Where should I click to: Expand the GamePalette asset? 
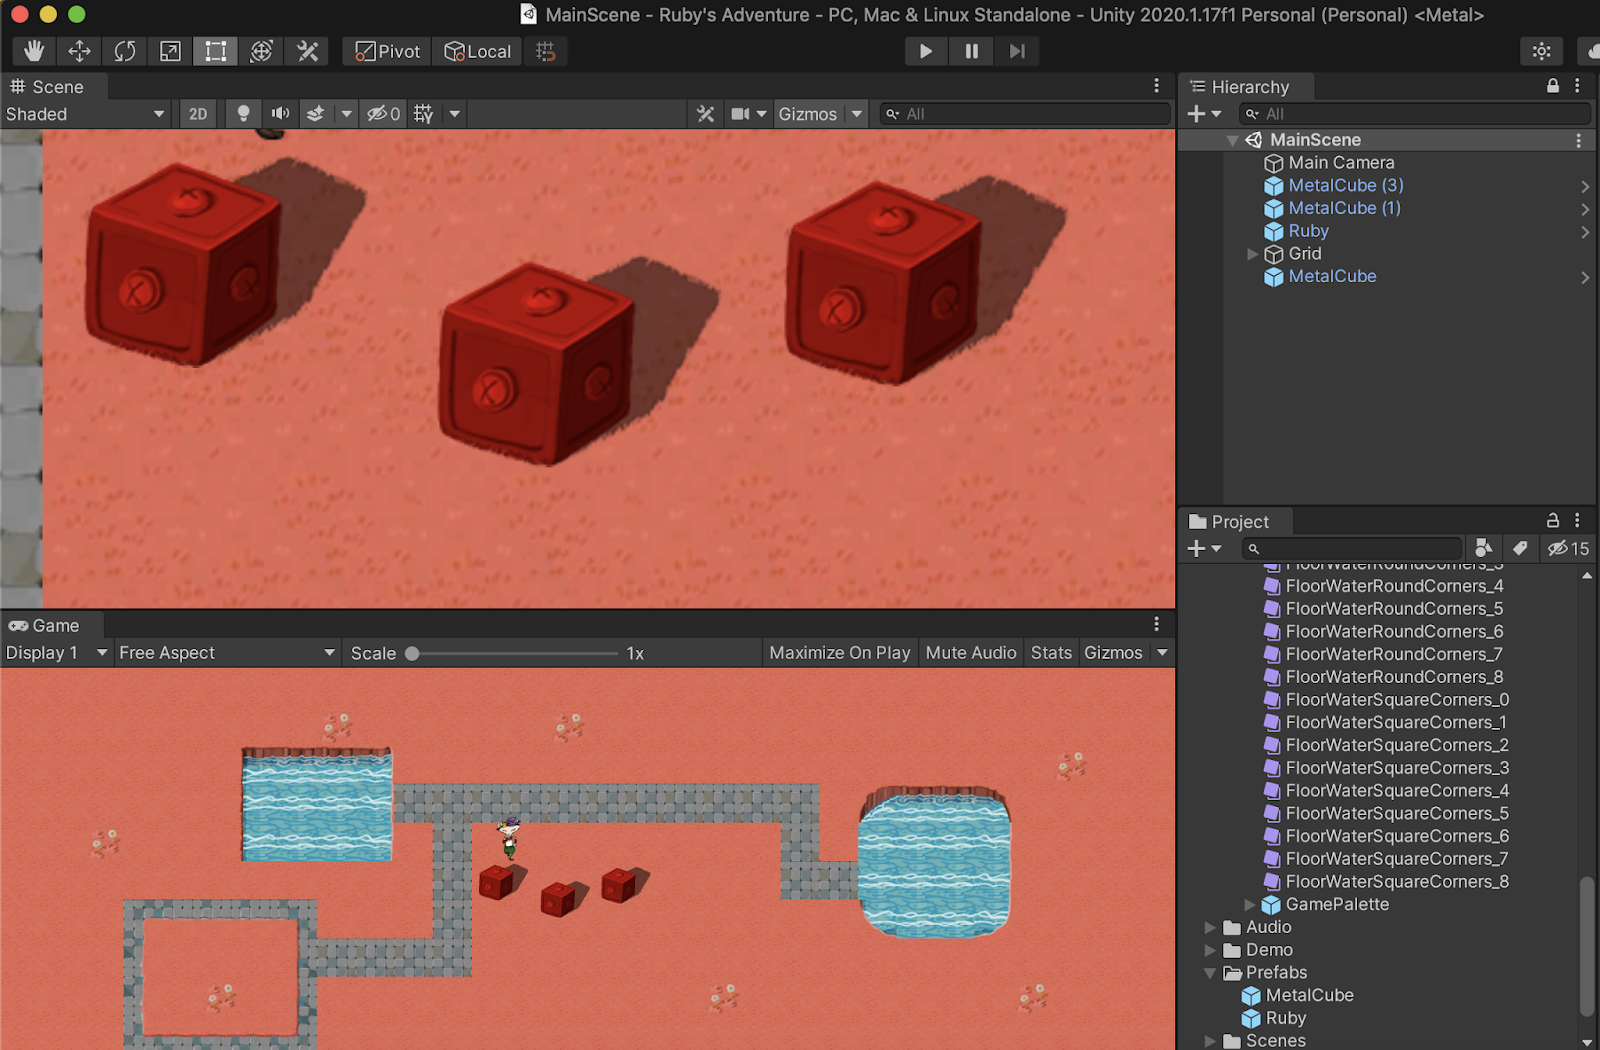point(1249,904)
